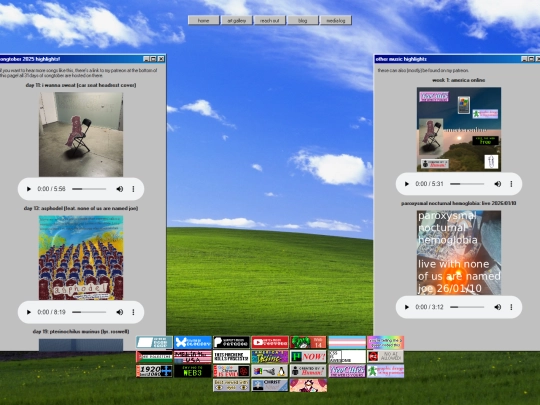Viewport: 540px width, 405px height.
Task: Click the CSS is Awesome badge
Action: point(347,357)
